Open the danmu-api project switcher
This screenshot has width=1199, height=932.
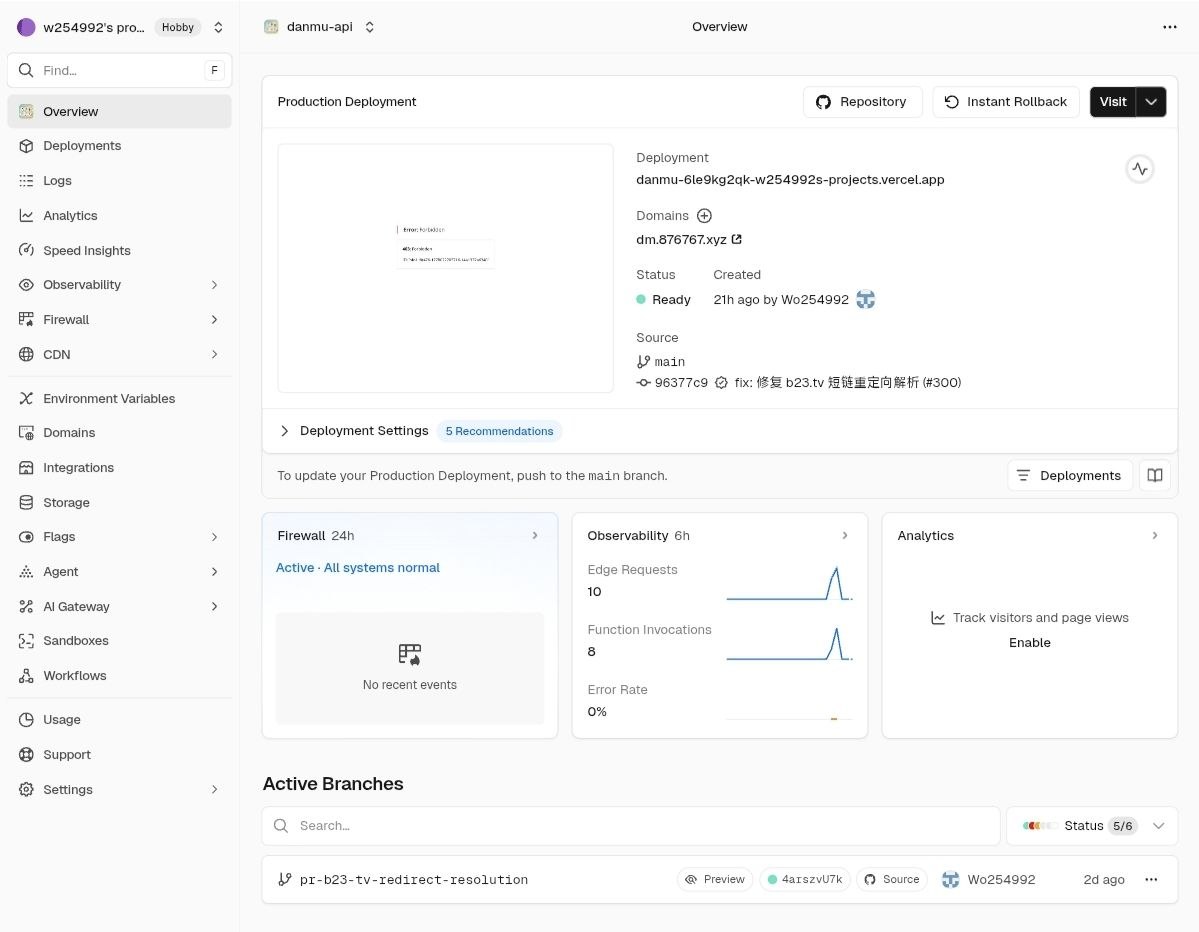coord(369,27)
